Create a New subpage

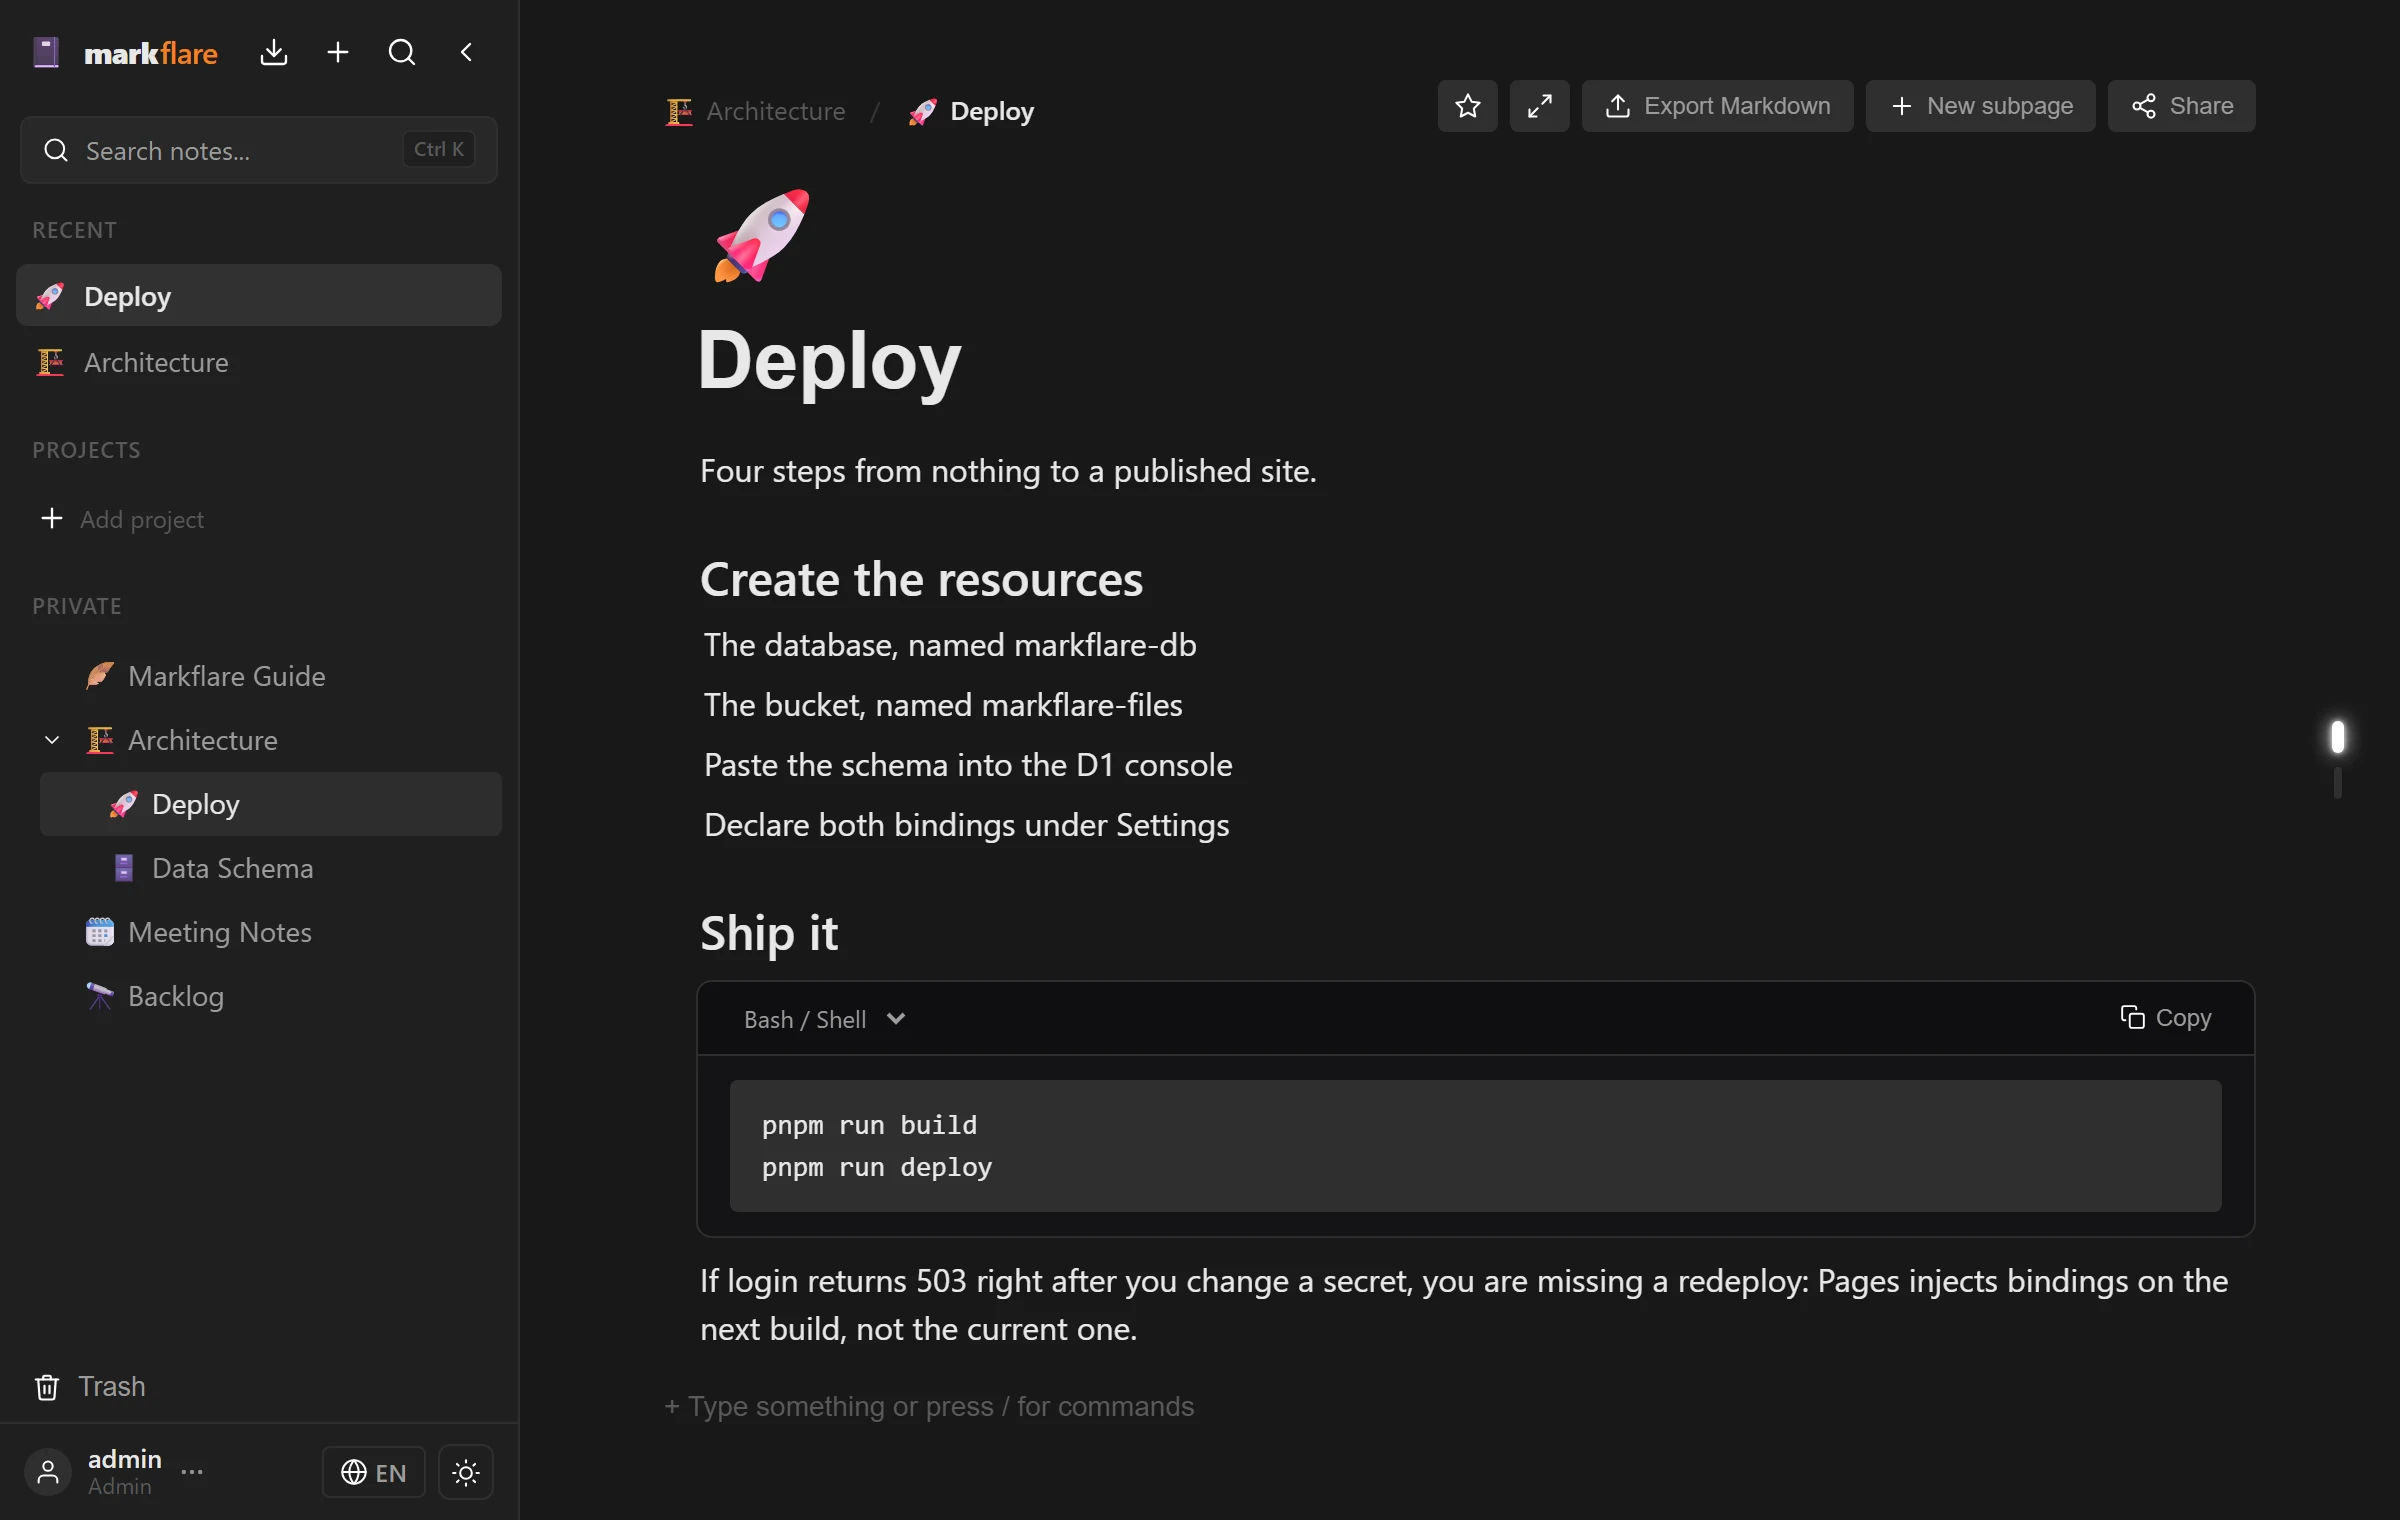(x=1980, y=106)
